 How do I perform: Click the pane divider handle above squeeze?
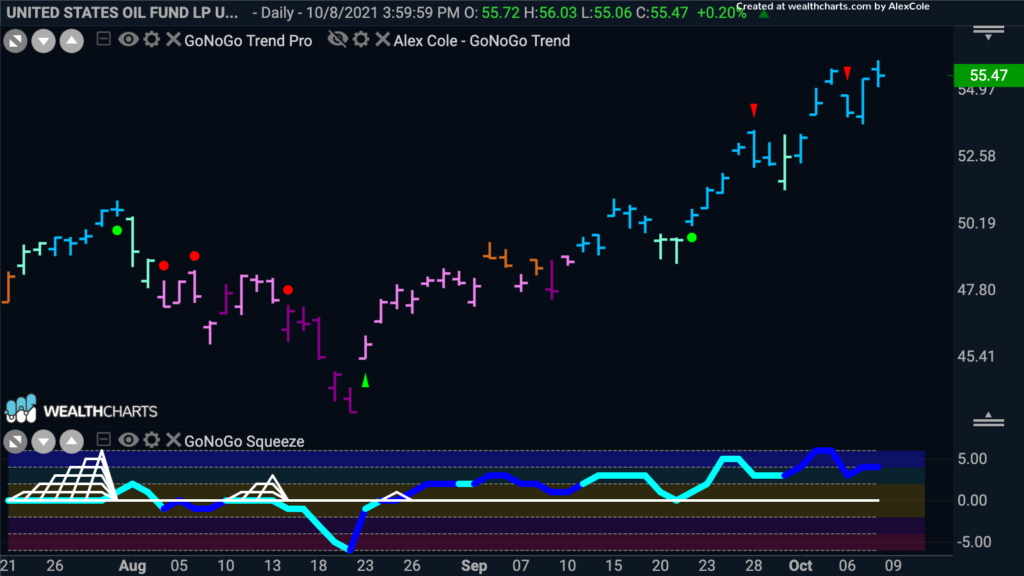[x=988, y=420]
